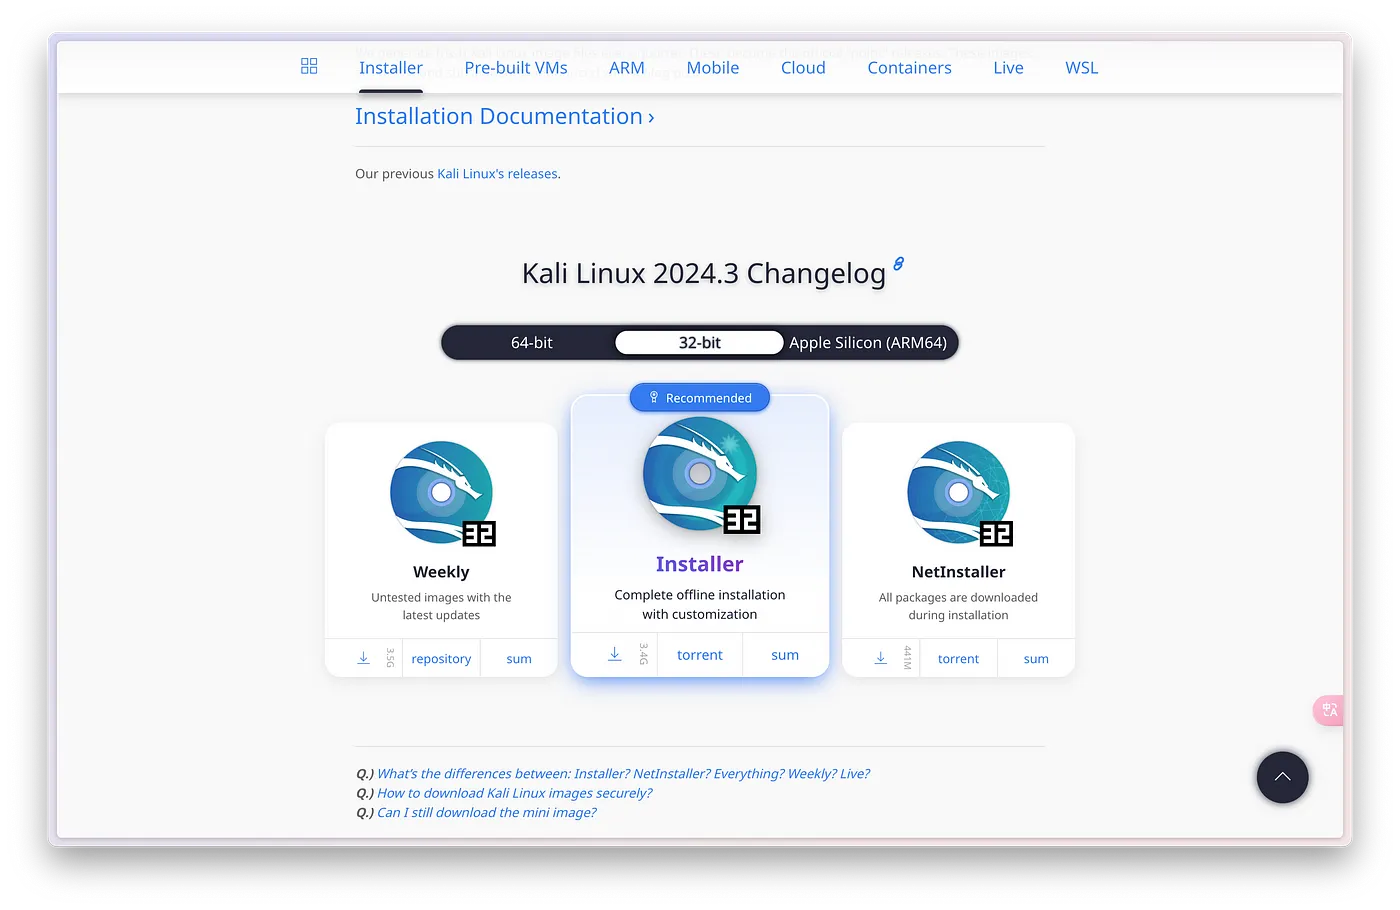This screenshot has height=910, width=1400.
Task: View the Installer image sum
Action: 785,655
